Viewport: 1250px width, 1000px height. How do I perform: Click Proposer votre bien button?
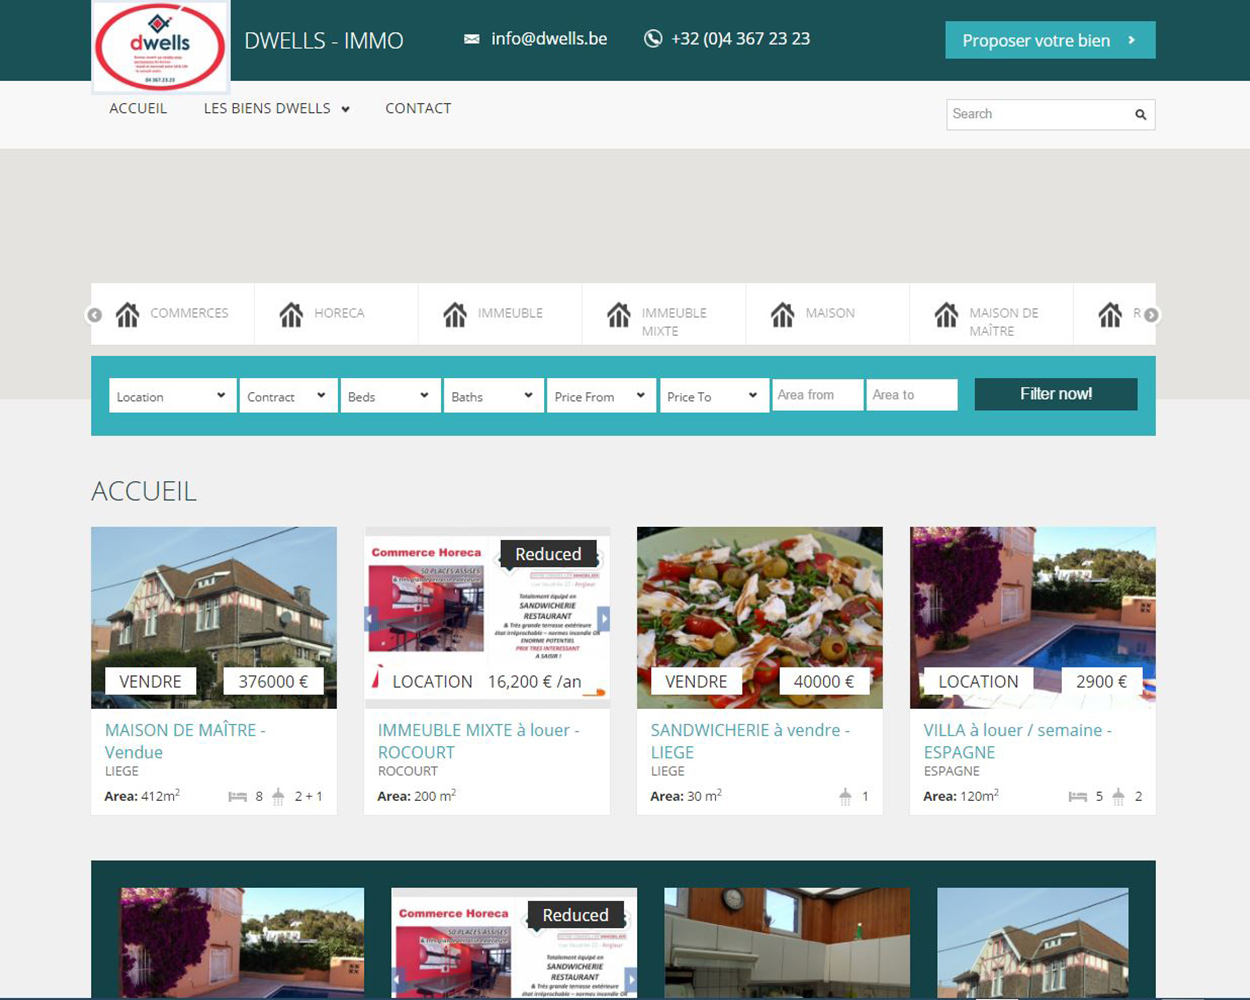pyautogui.click(x=1050, y=40)
